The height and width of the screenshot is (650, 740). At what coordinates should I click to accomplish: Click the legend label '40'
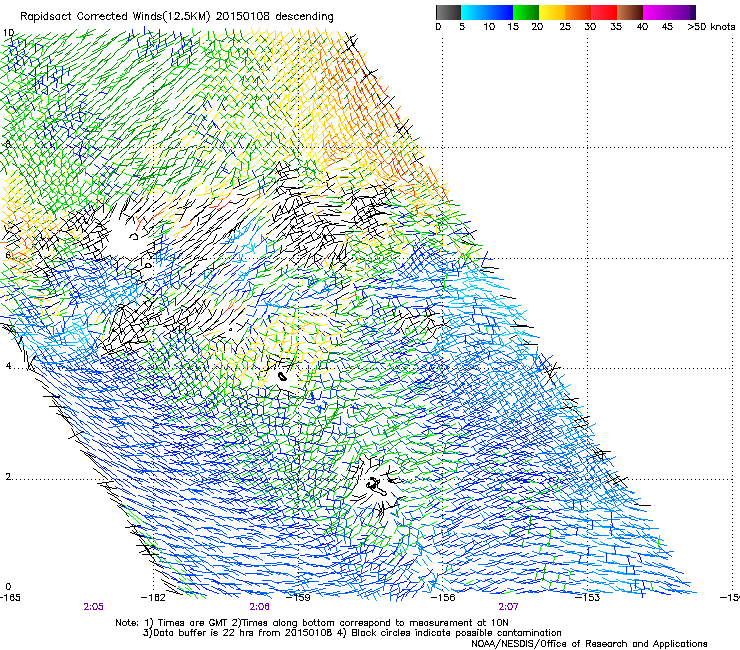tap(642, 27)
